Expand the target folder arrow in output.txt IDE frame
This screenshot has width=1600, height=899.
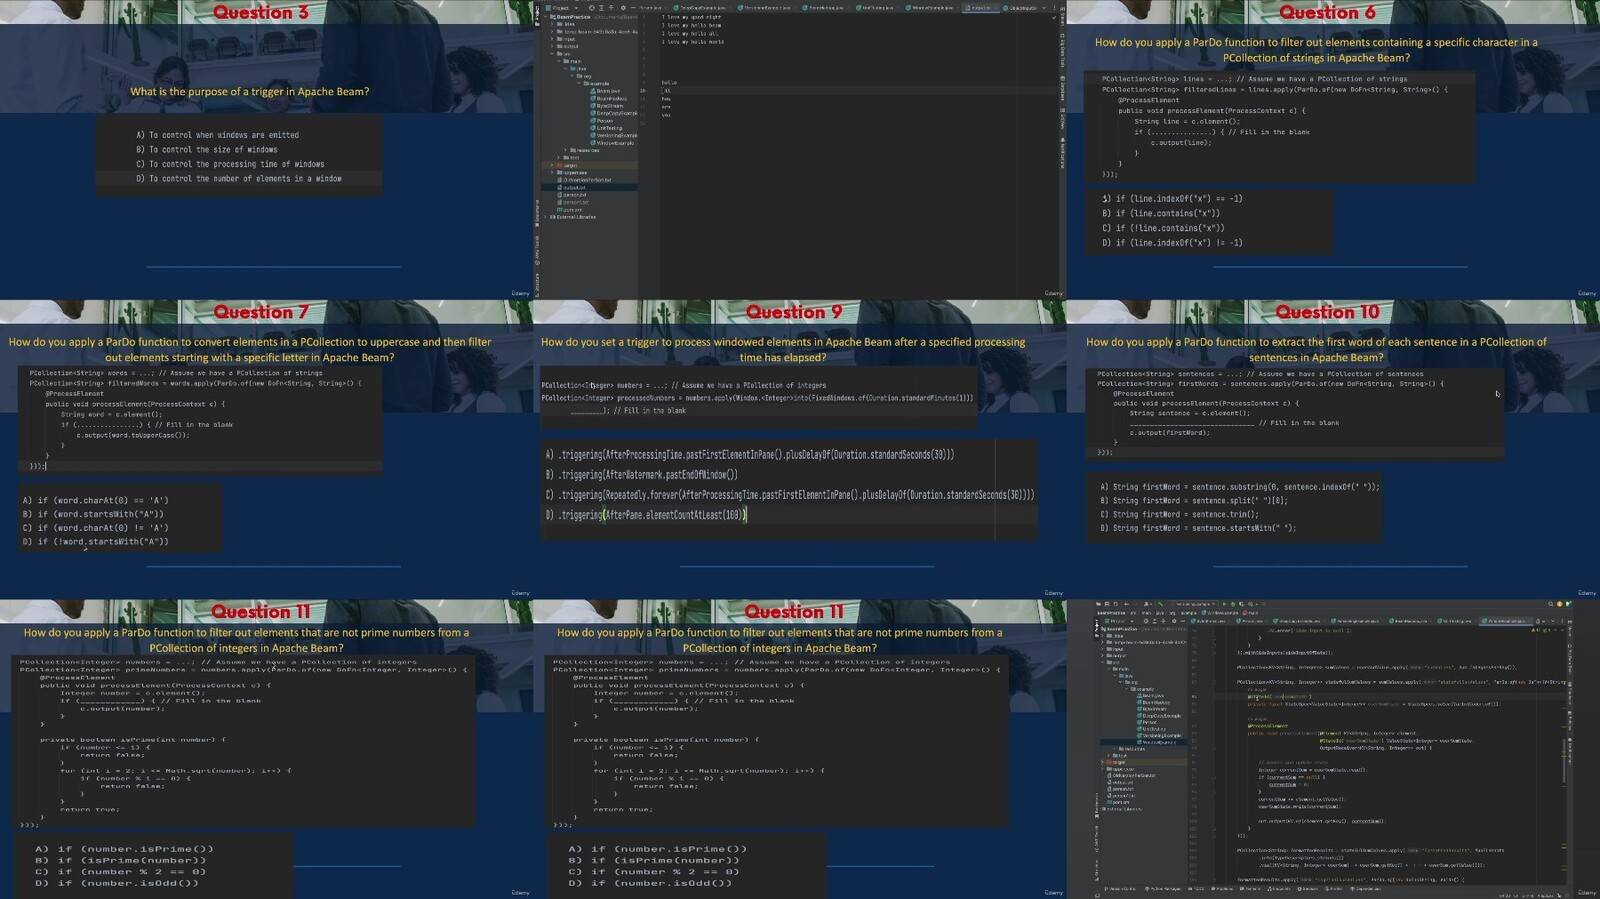tap(552, 165)
